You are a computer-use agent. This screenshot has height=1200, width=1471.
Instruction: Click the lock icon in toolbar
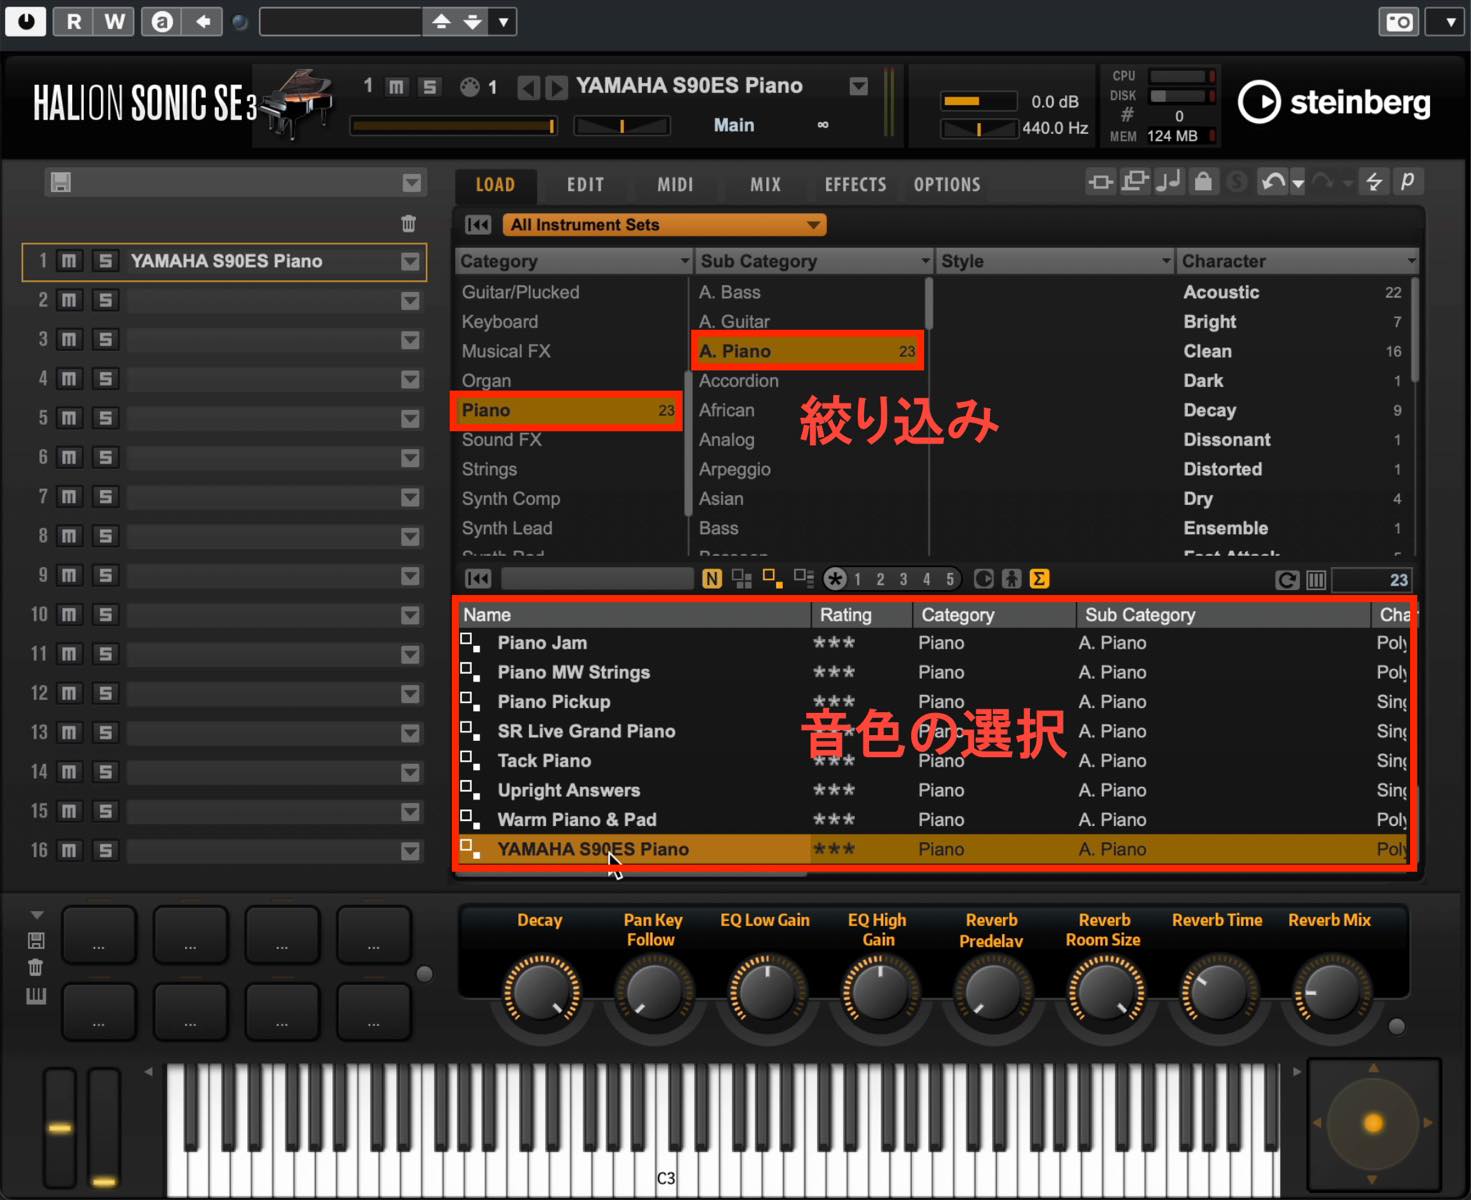coord(1204,181)
